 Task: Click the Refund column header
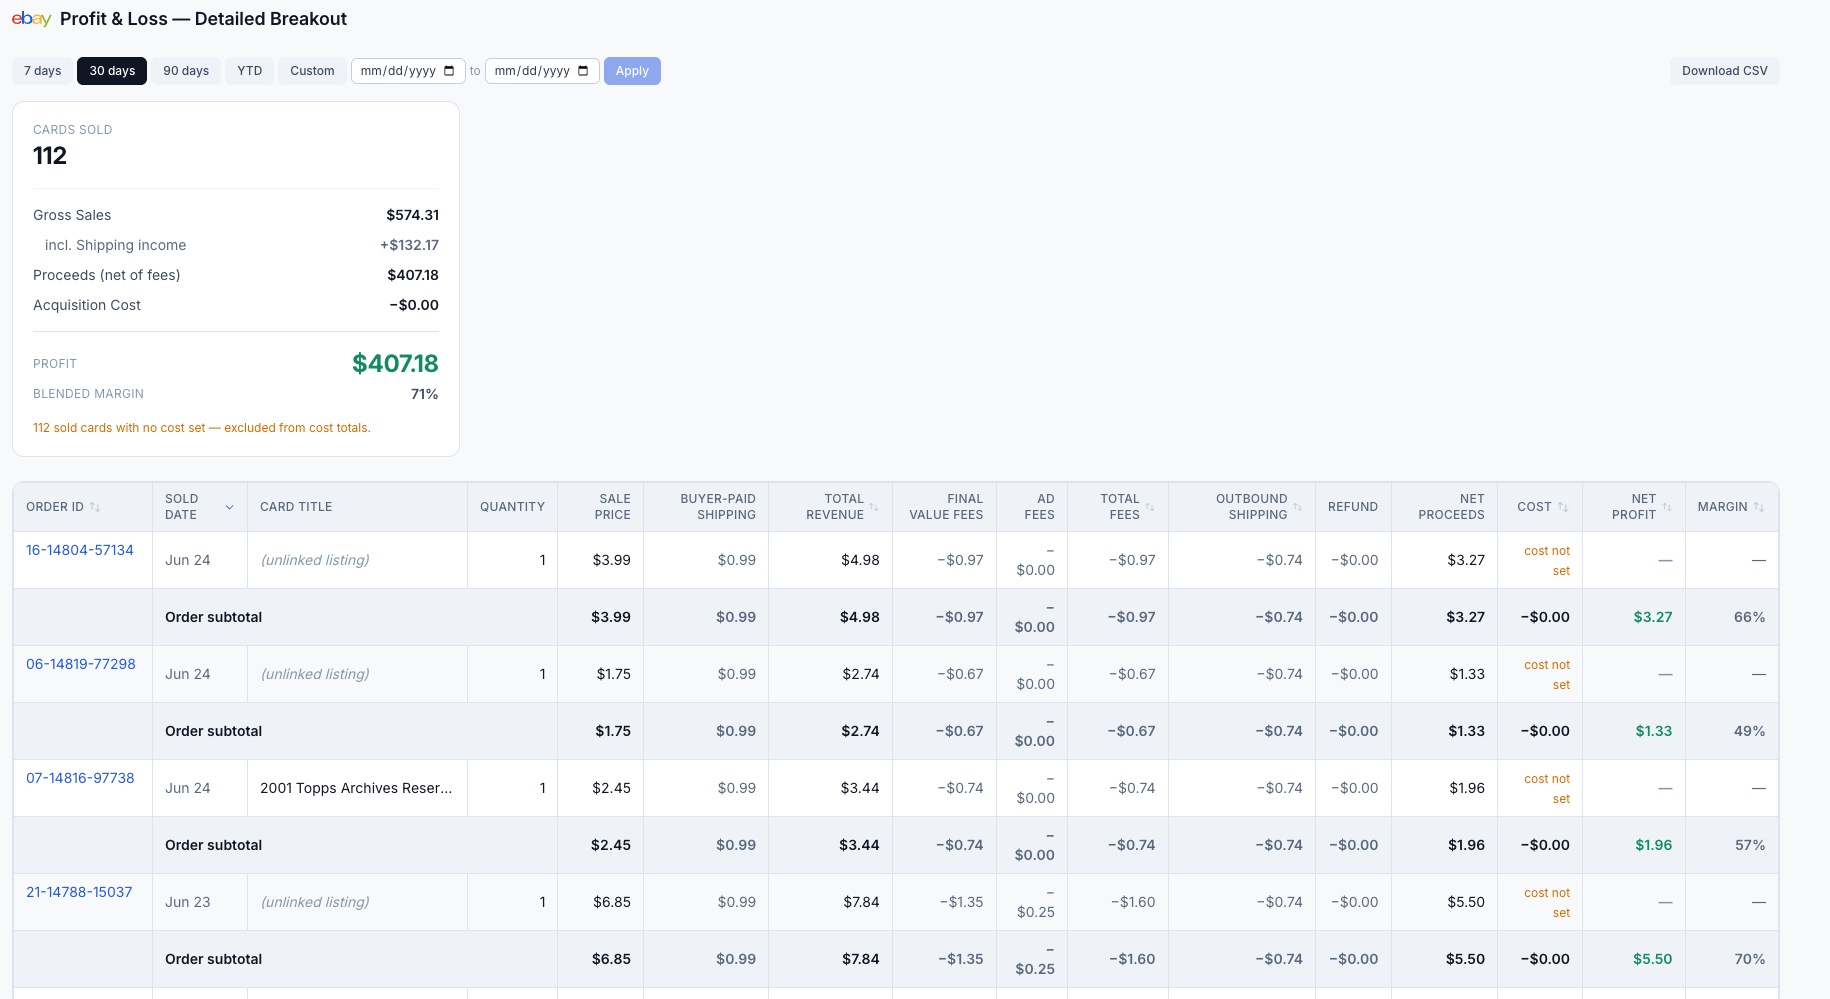[1353, 507]
